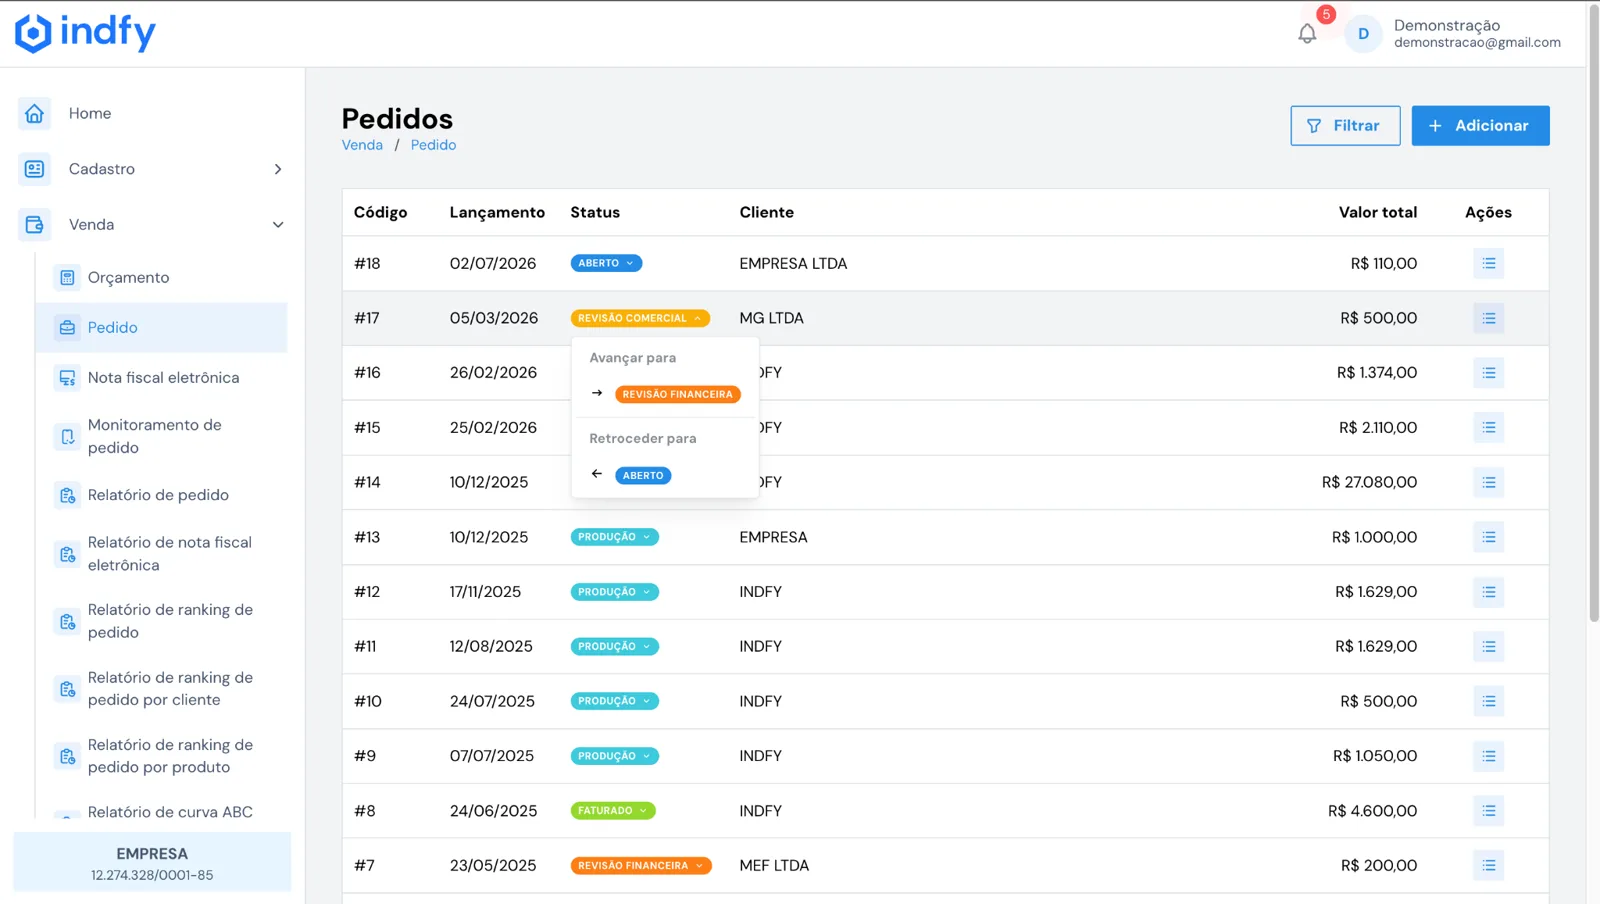Open Nota fiscal eletrônica page
Screen dimensions: 1600x904
click(163, 377)
